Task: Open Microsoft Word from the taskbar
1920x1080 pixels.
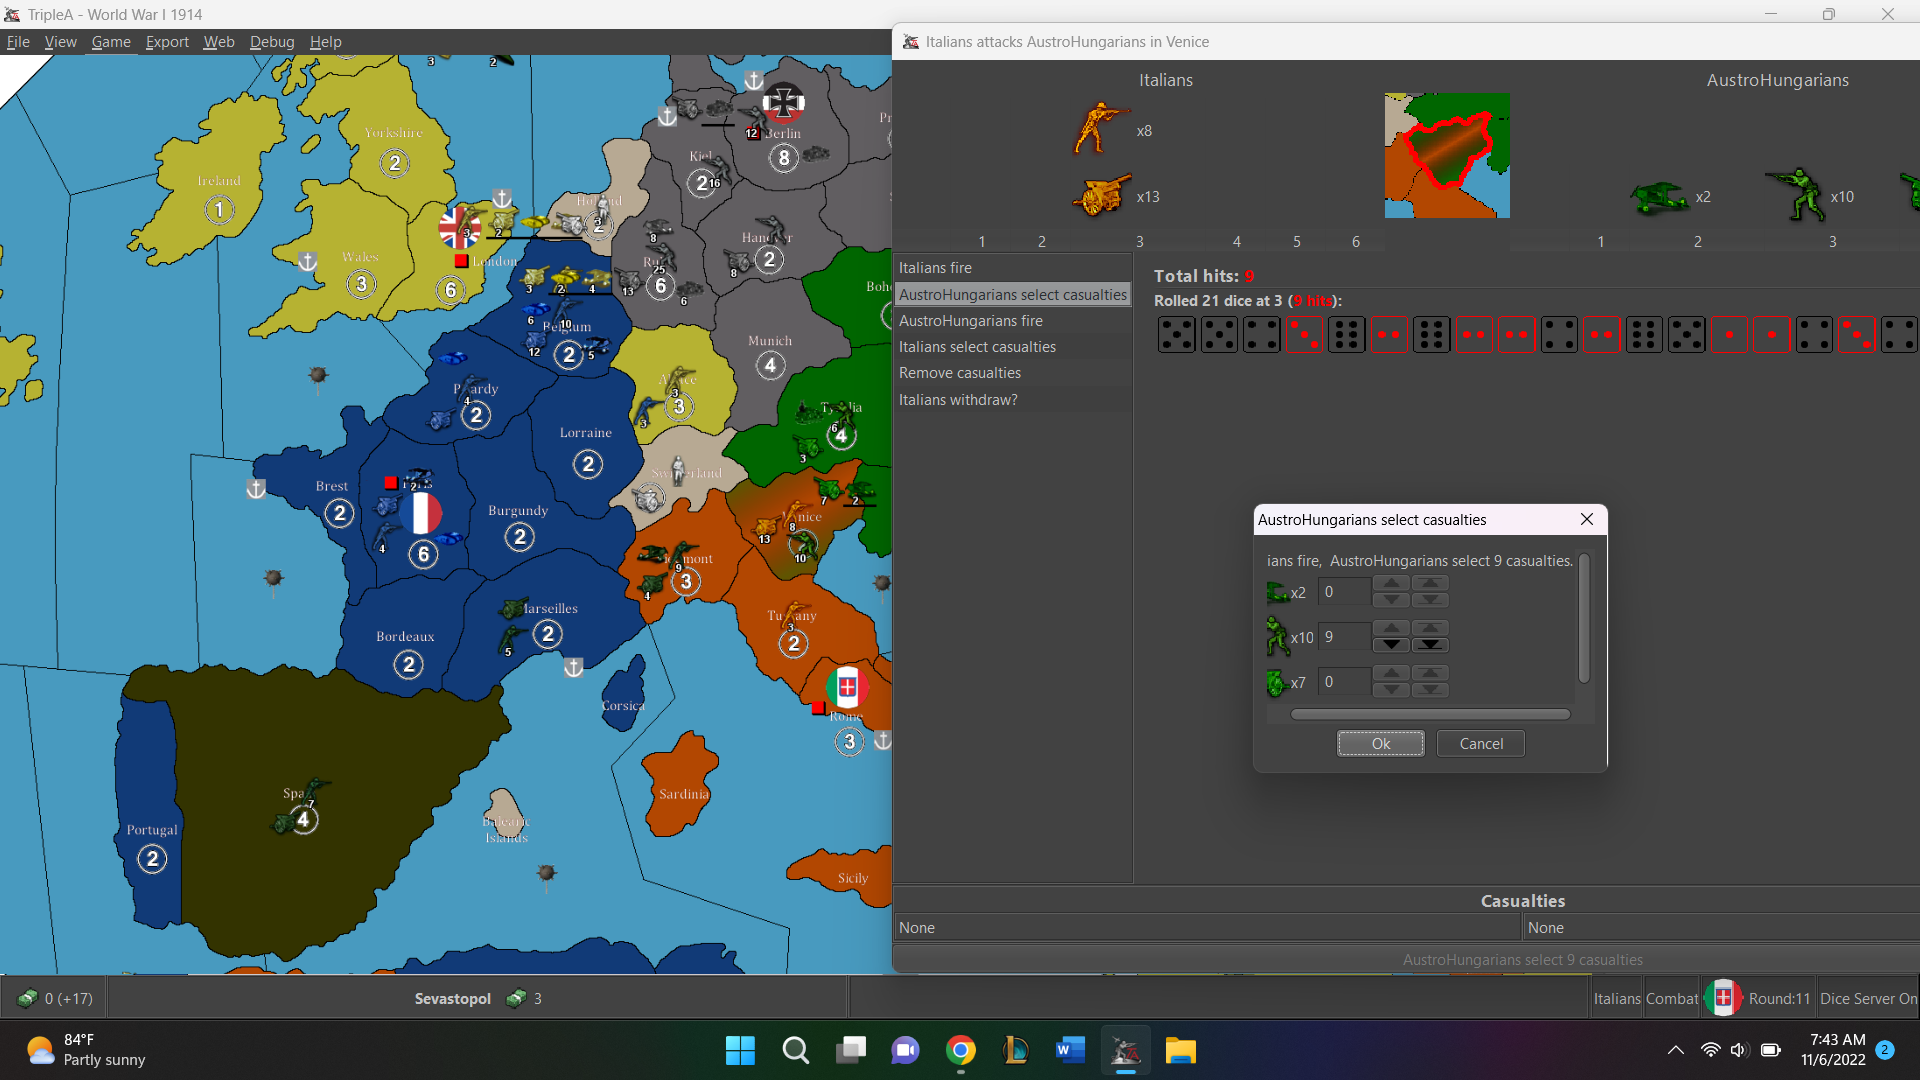Action: tap(1070, 1050)
